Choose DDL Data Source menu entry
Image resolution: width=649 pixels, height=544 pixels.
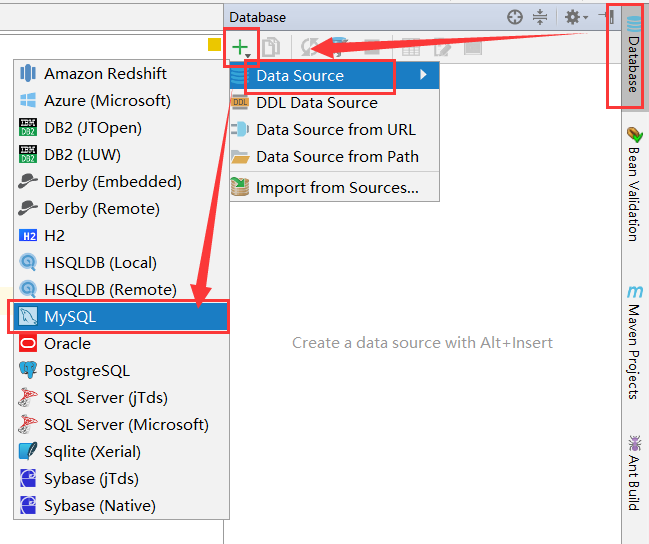click(334, 103)
